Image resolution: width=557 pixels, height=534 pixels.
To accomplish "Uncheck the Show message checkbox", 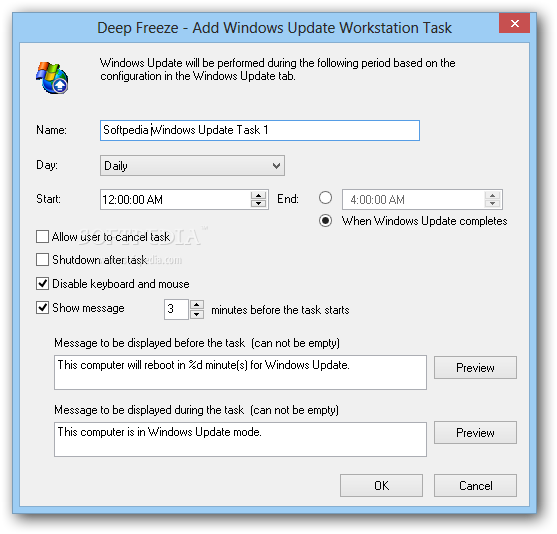I will pyautogui.click(x=42, y=308).
